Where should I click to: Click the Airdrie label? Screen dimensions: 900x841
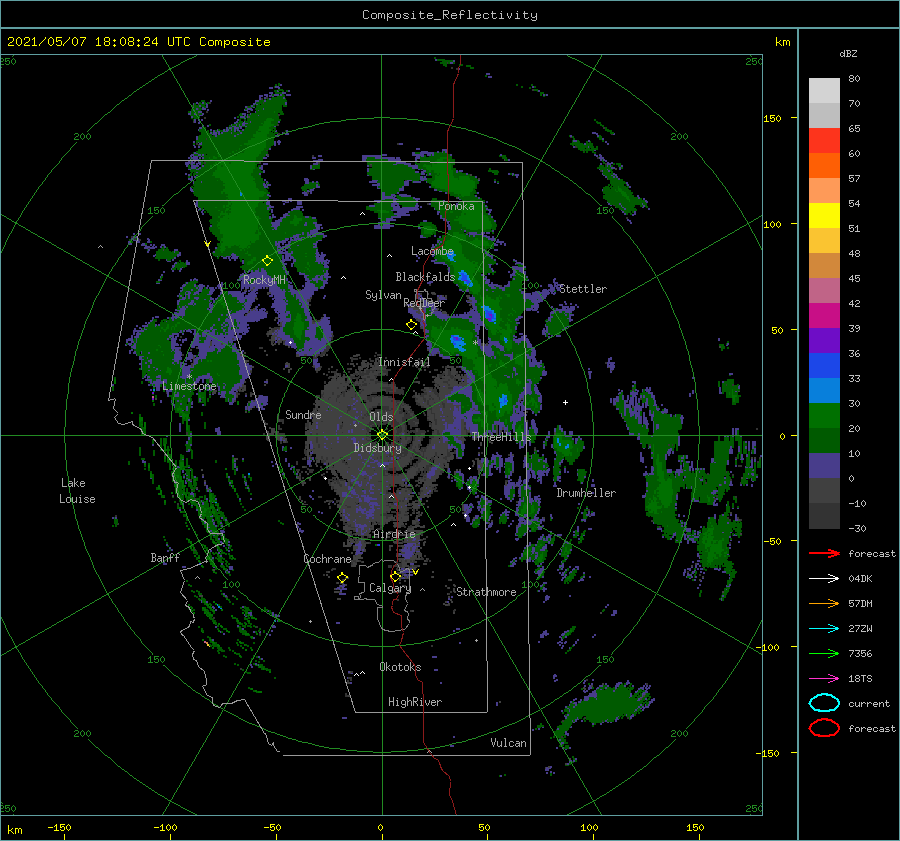[x=394, y=534]
